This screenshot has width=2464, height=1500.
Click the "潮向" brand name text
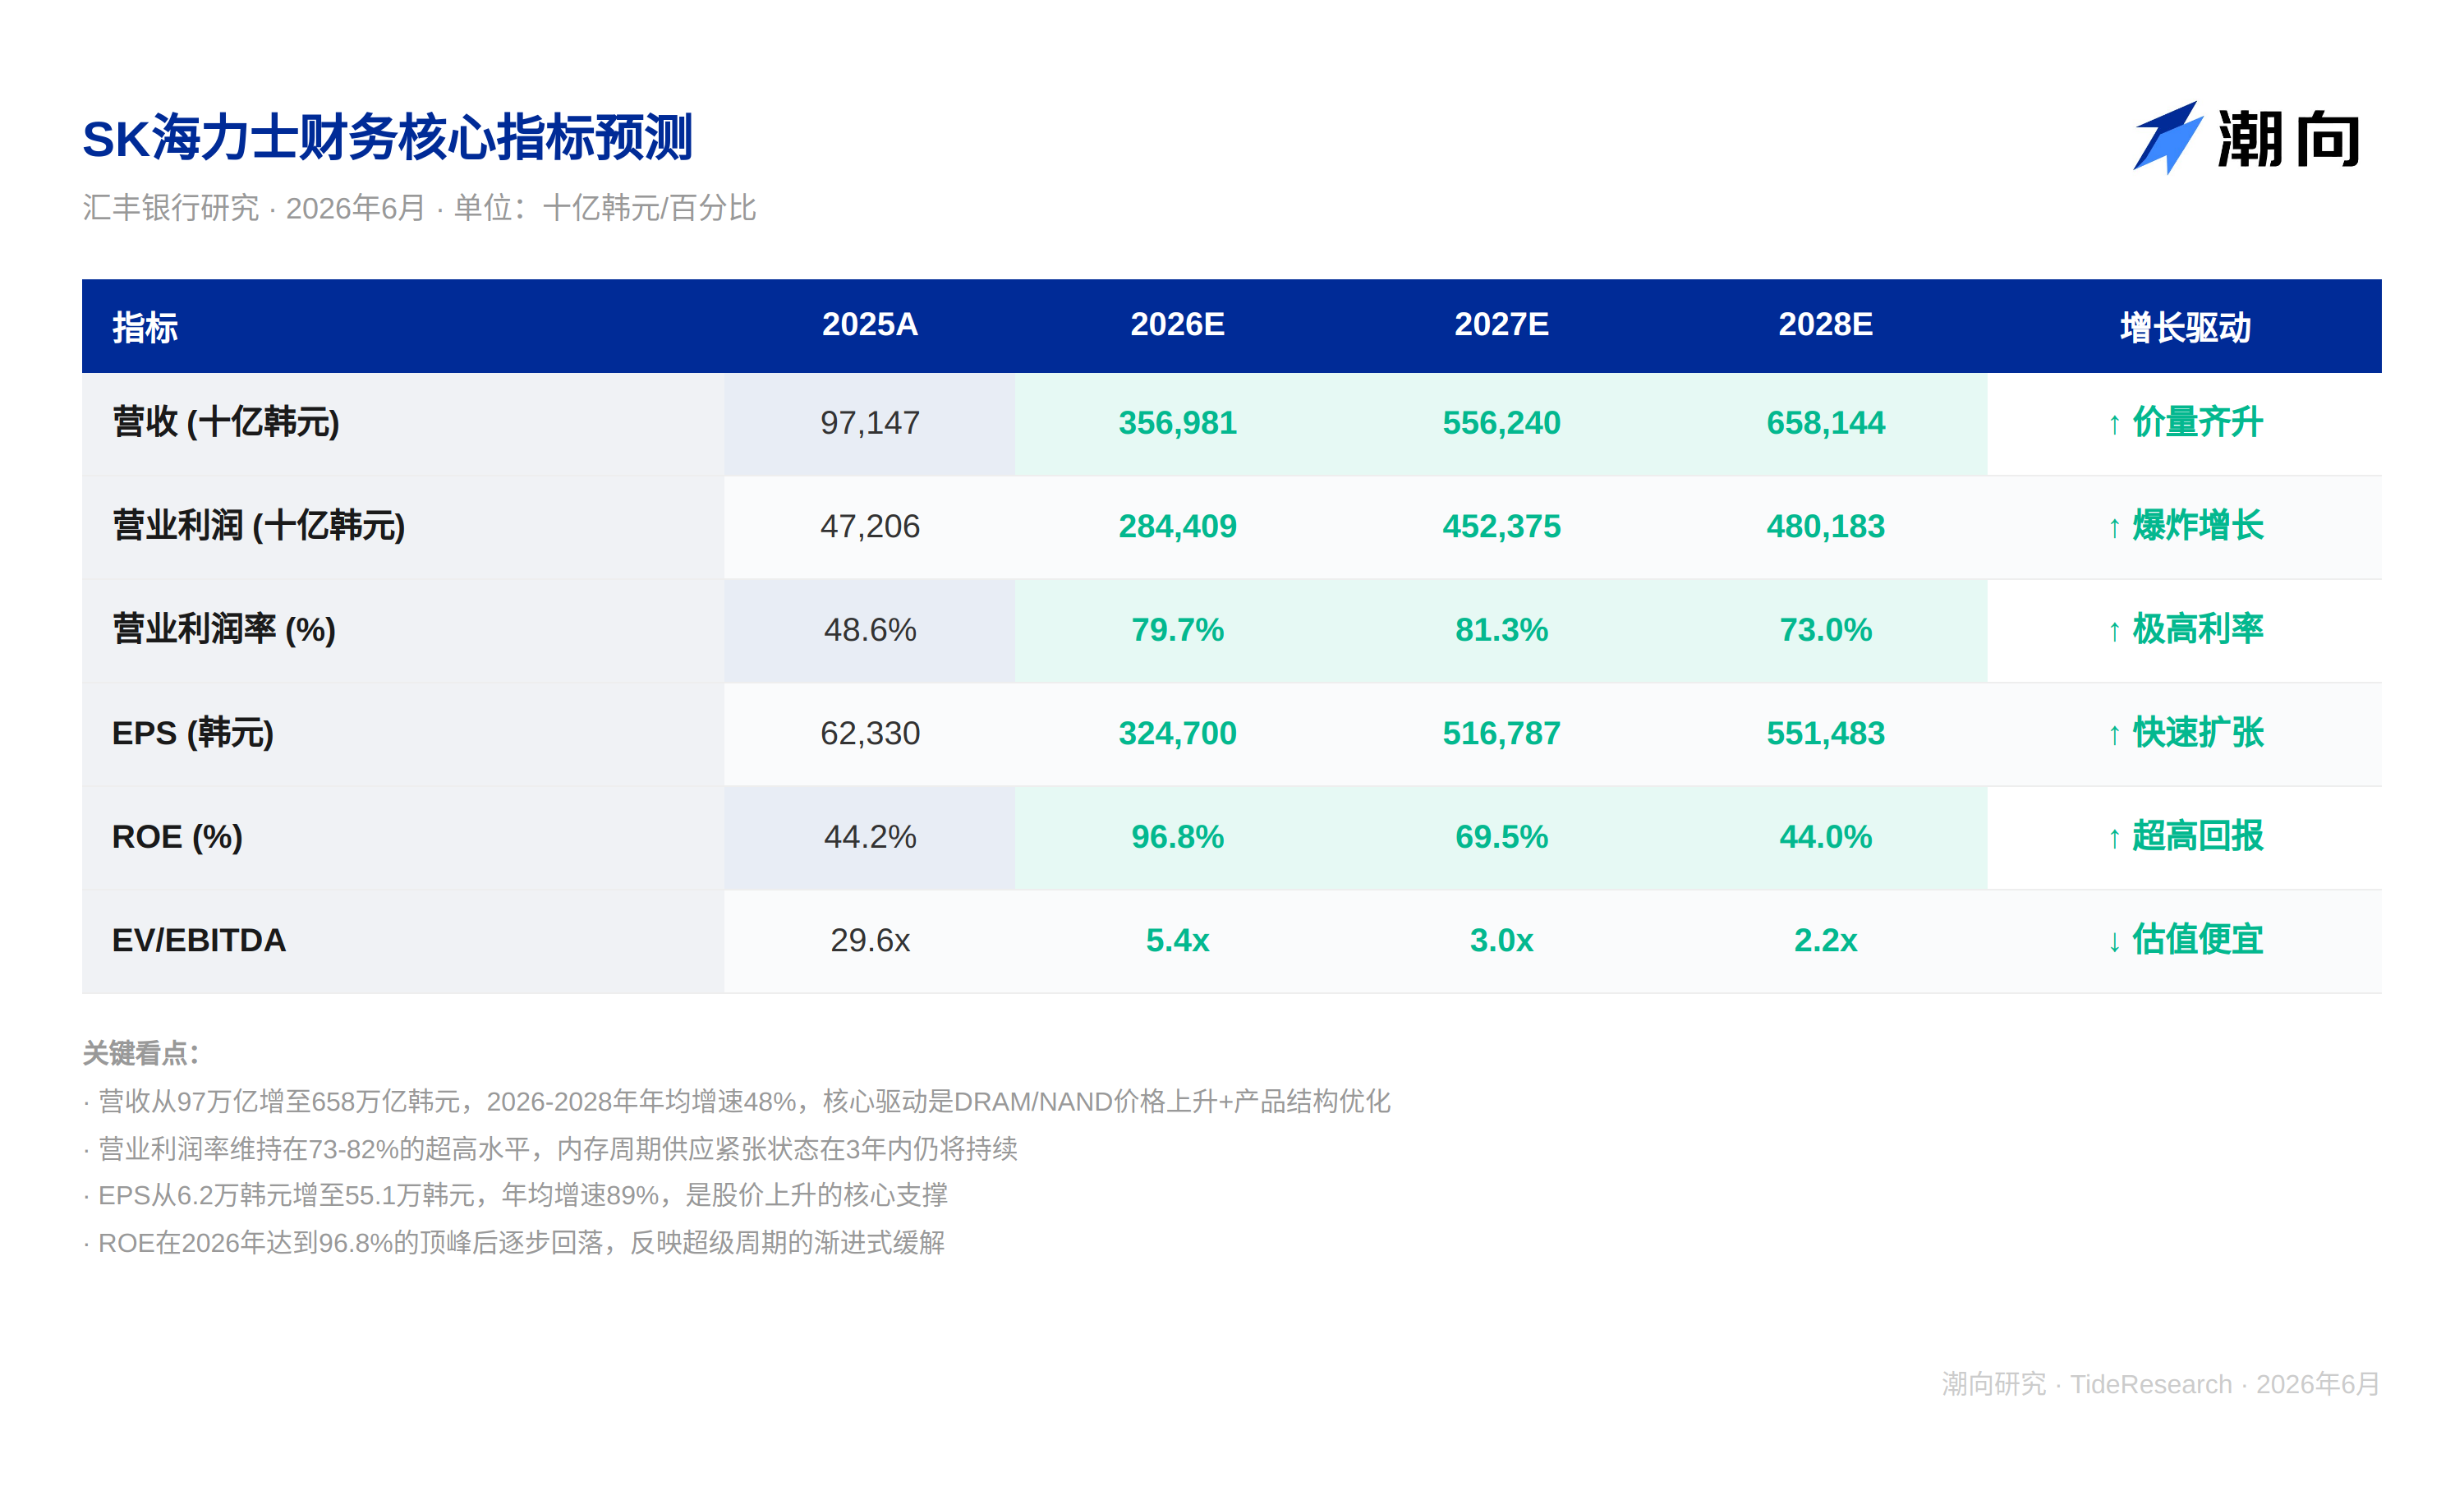click(x=2288, y=139)
